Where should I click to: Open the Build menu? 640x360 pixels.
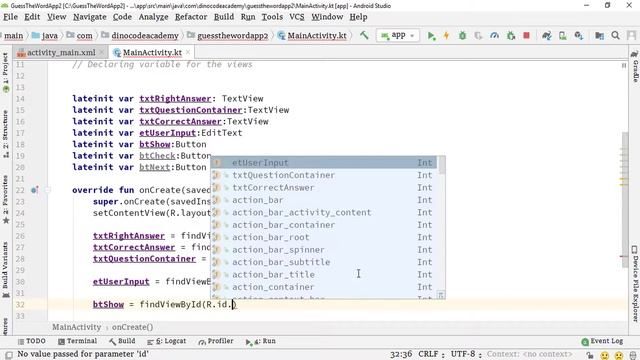point(224,17)
